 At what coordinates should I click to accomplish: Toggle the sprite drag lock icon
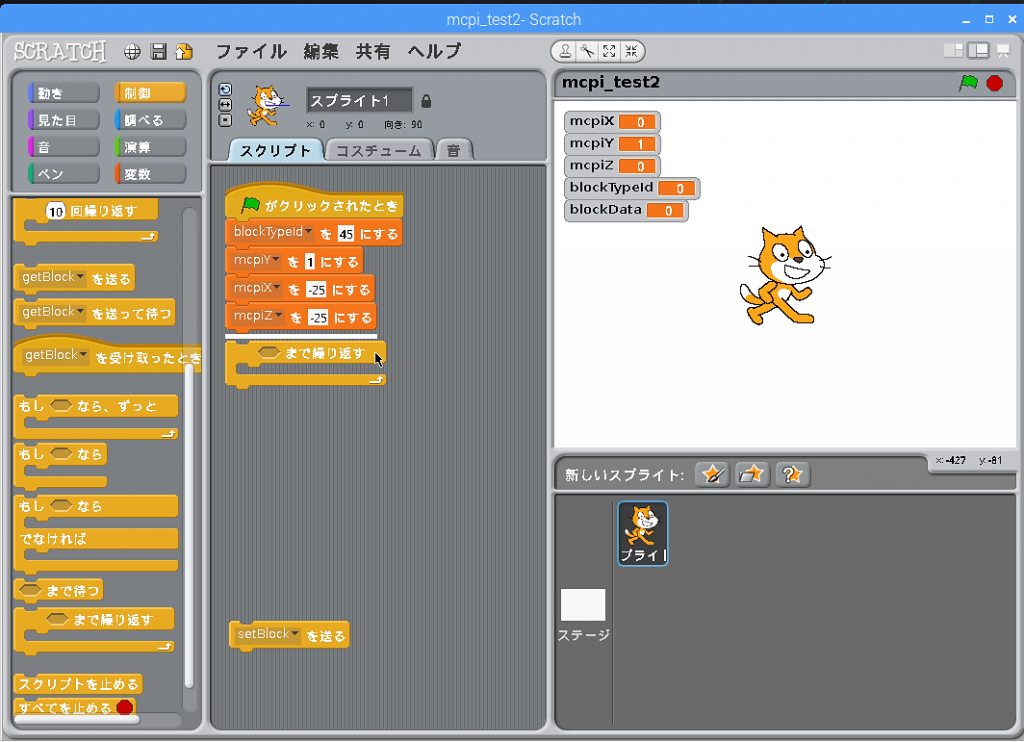point(426,101)
